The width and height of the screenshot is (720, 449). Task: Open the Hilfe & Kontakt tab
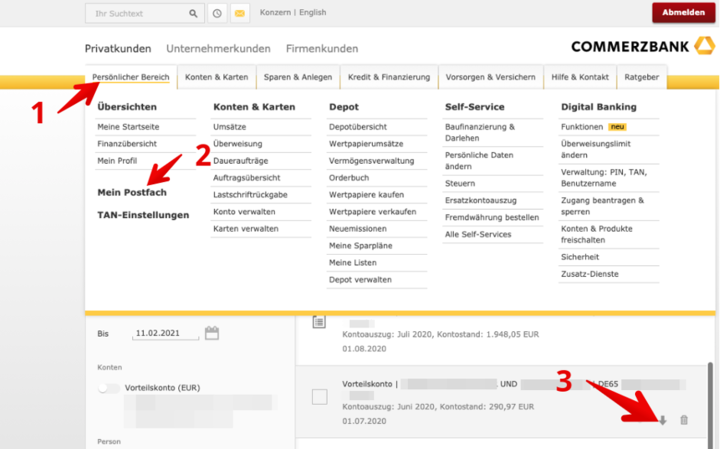(580, 77)
